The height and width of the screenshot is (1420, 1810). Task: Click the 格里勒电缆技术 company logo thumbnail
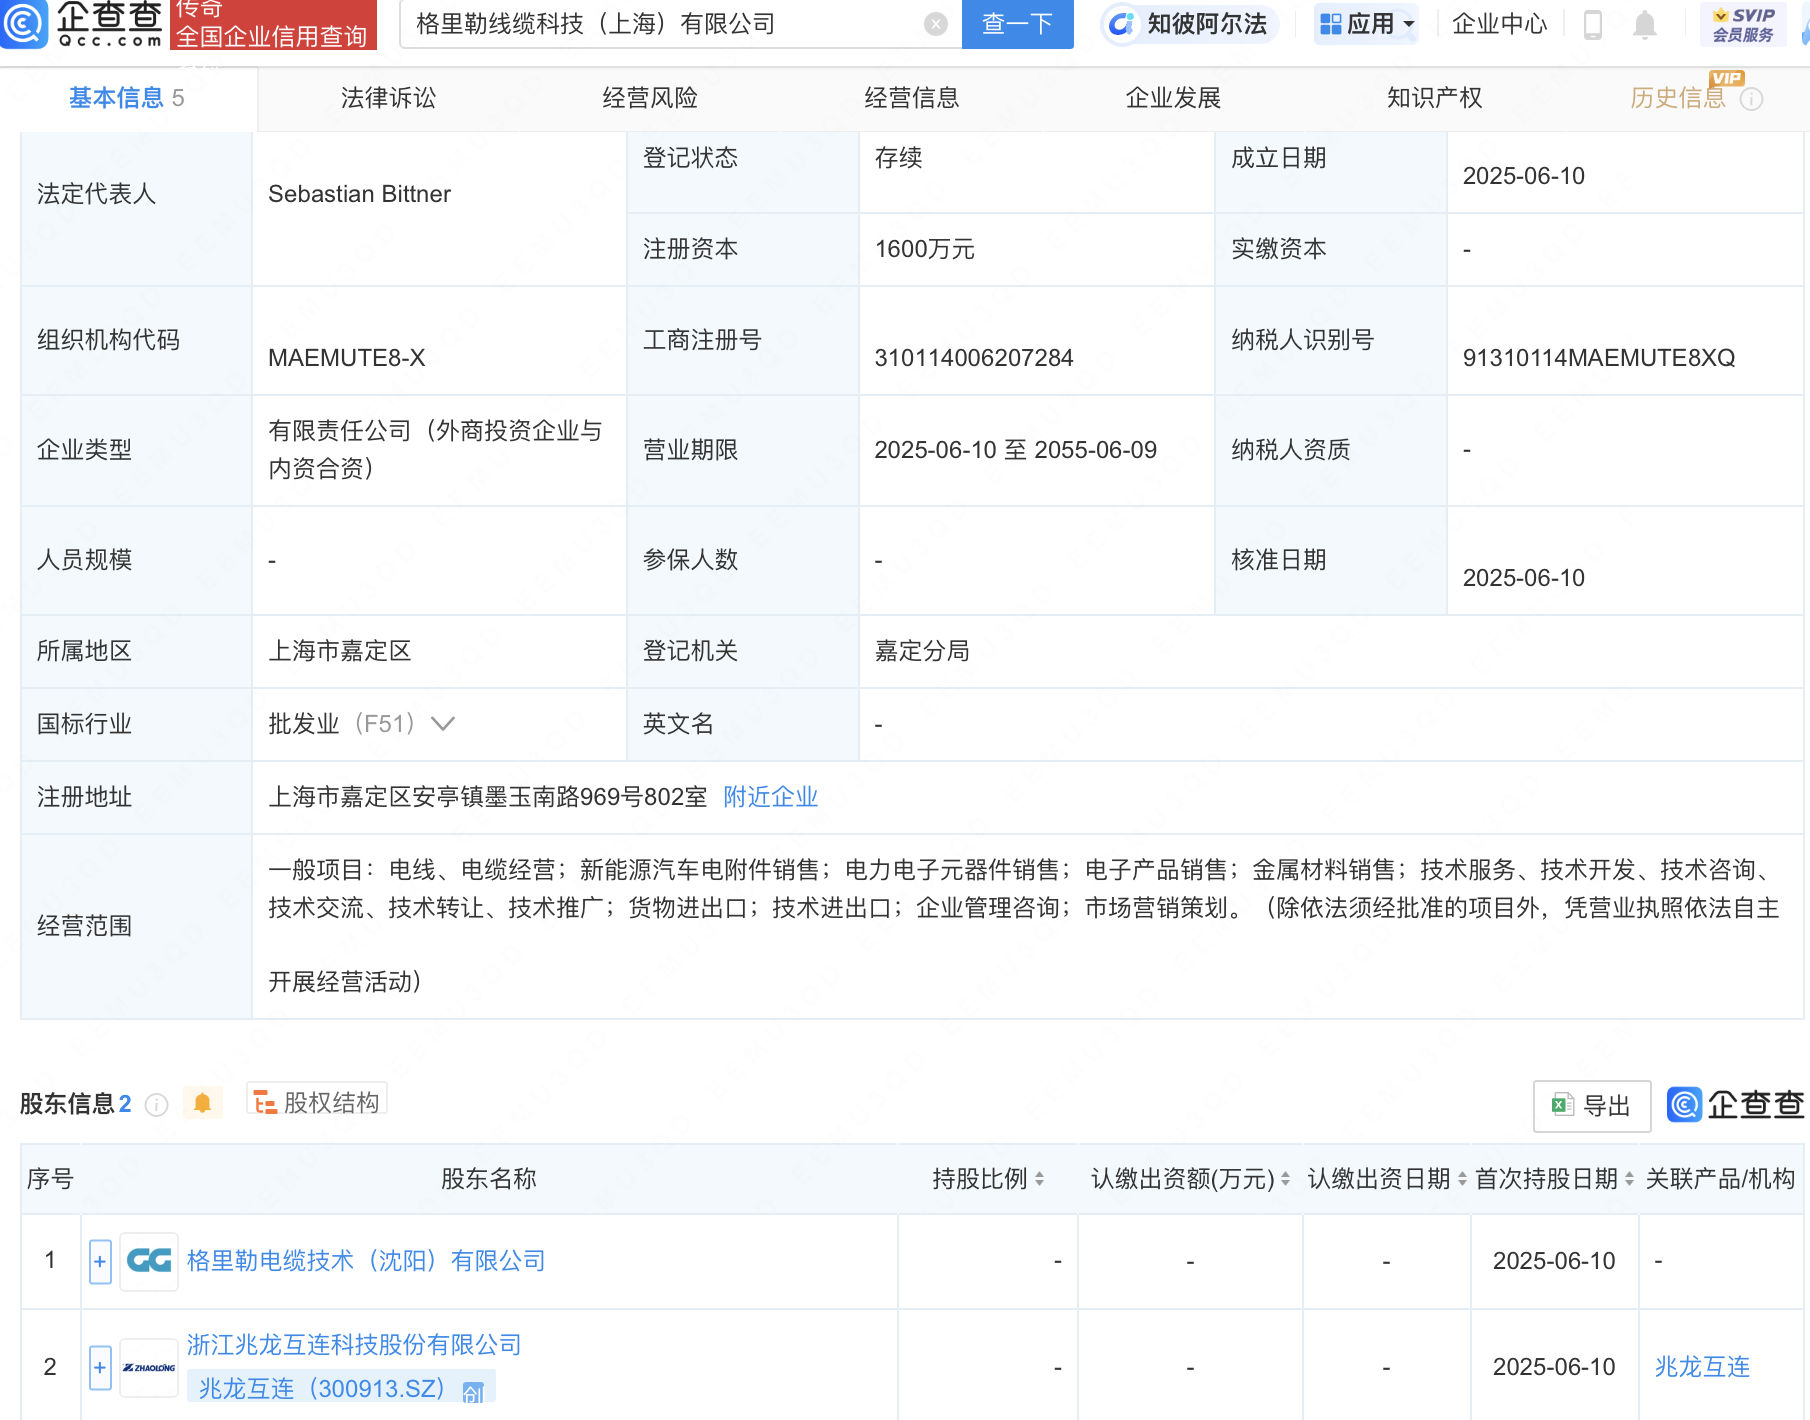pyautogui.click(x=149, y=1261)
